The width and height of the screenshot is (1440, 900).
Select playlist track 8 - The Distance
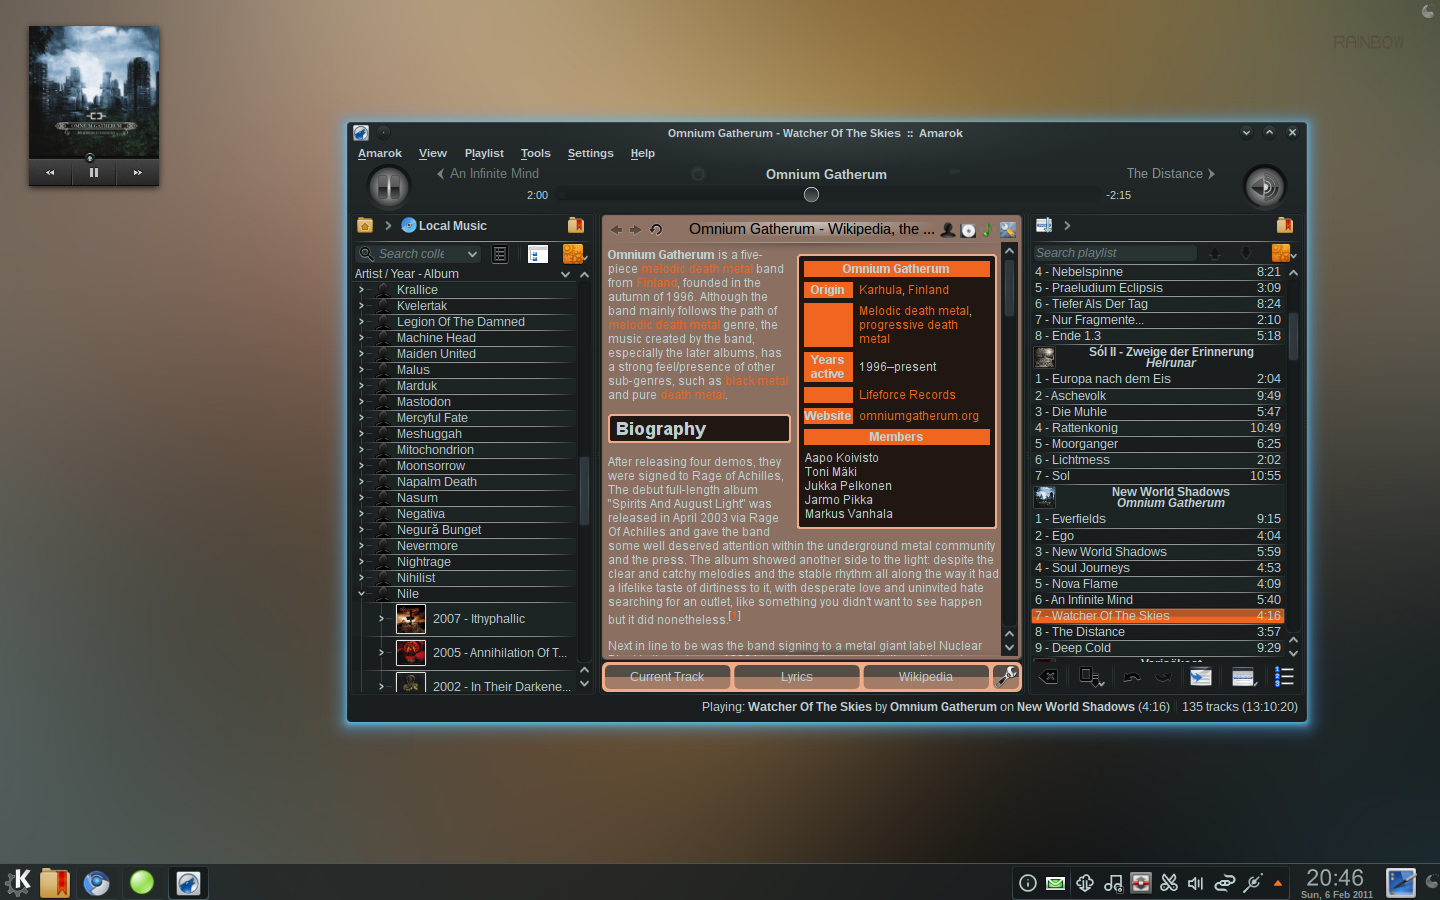[1158, 632]
